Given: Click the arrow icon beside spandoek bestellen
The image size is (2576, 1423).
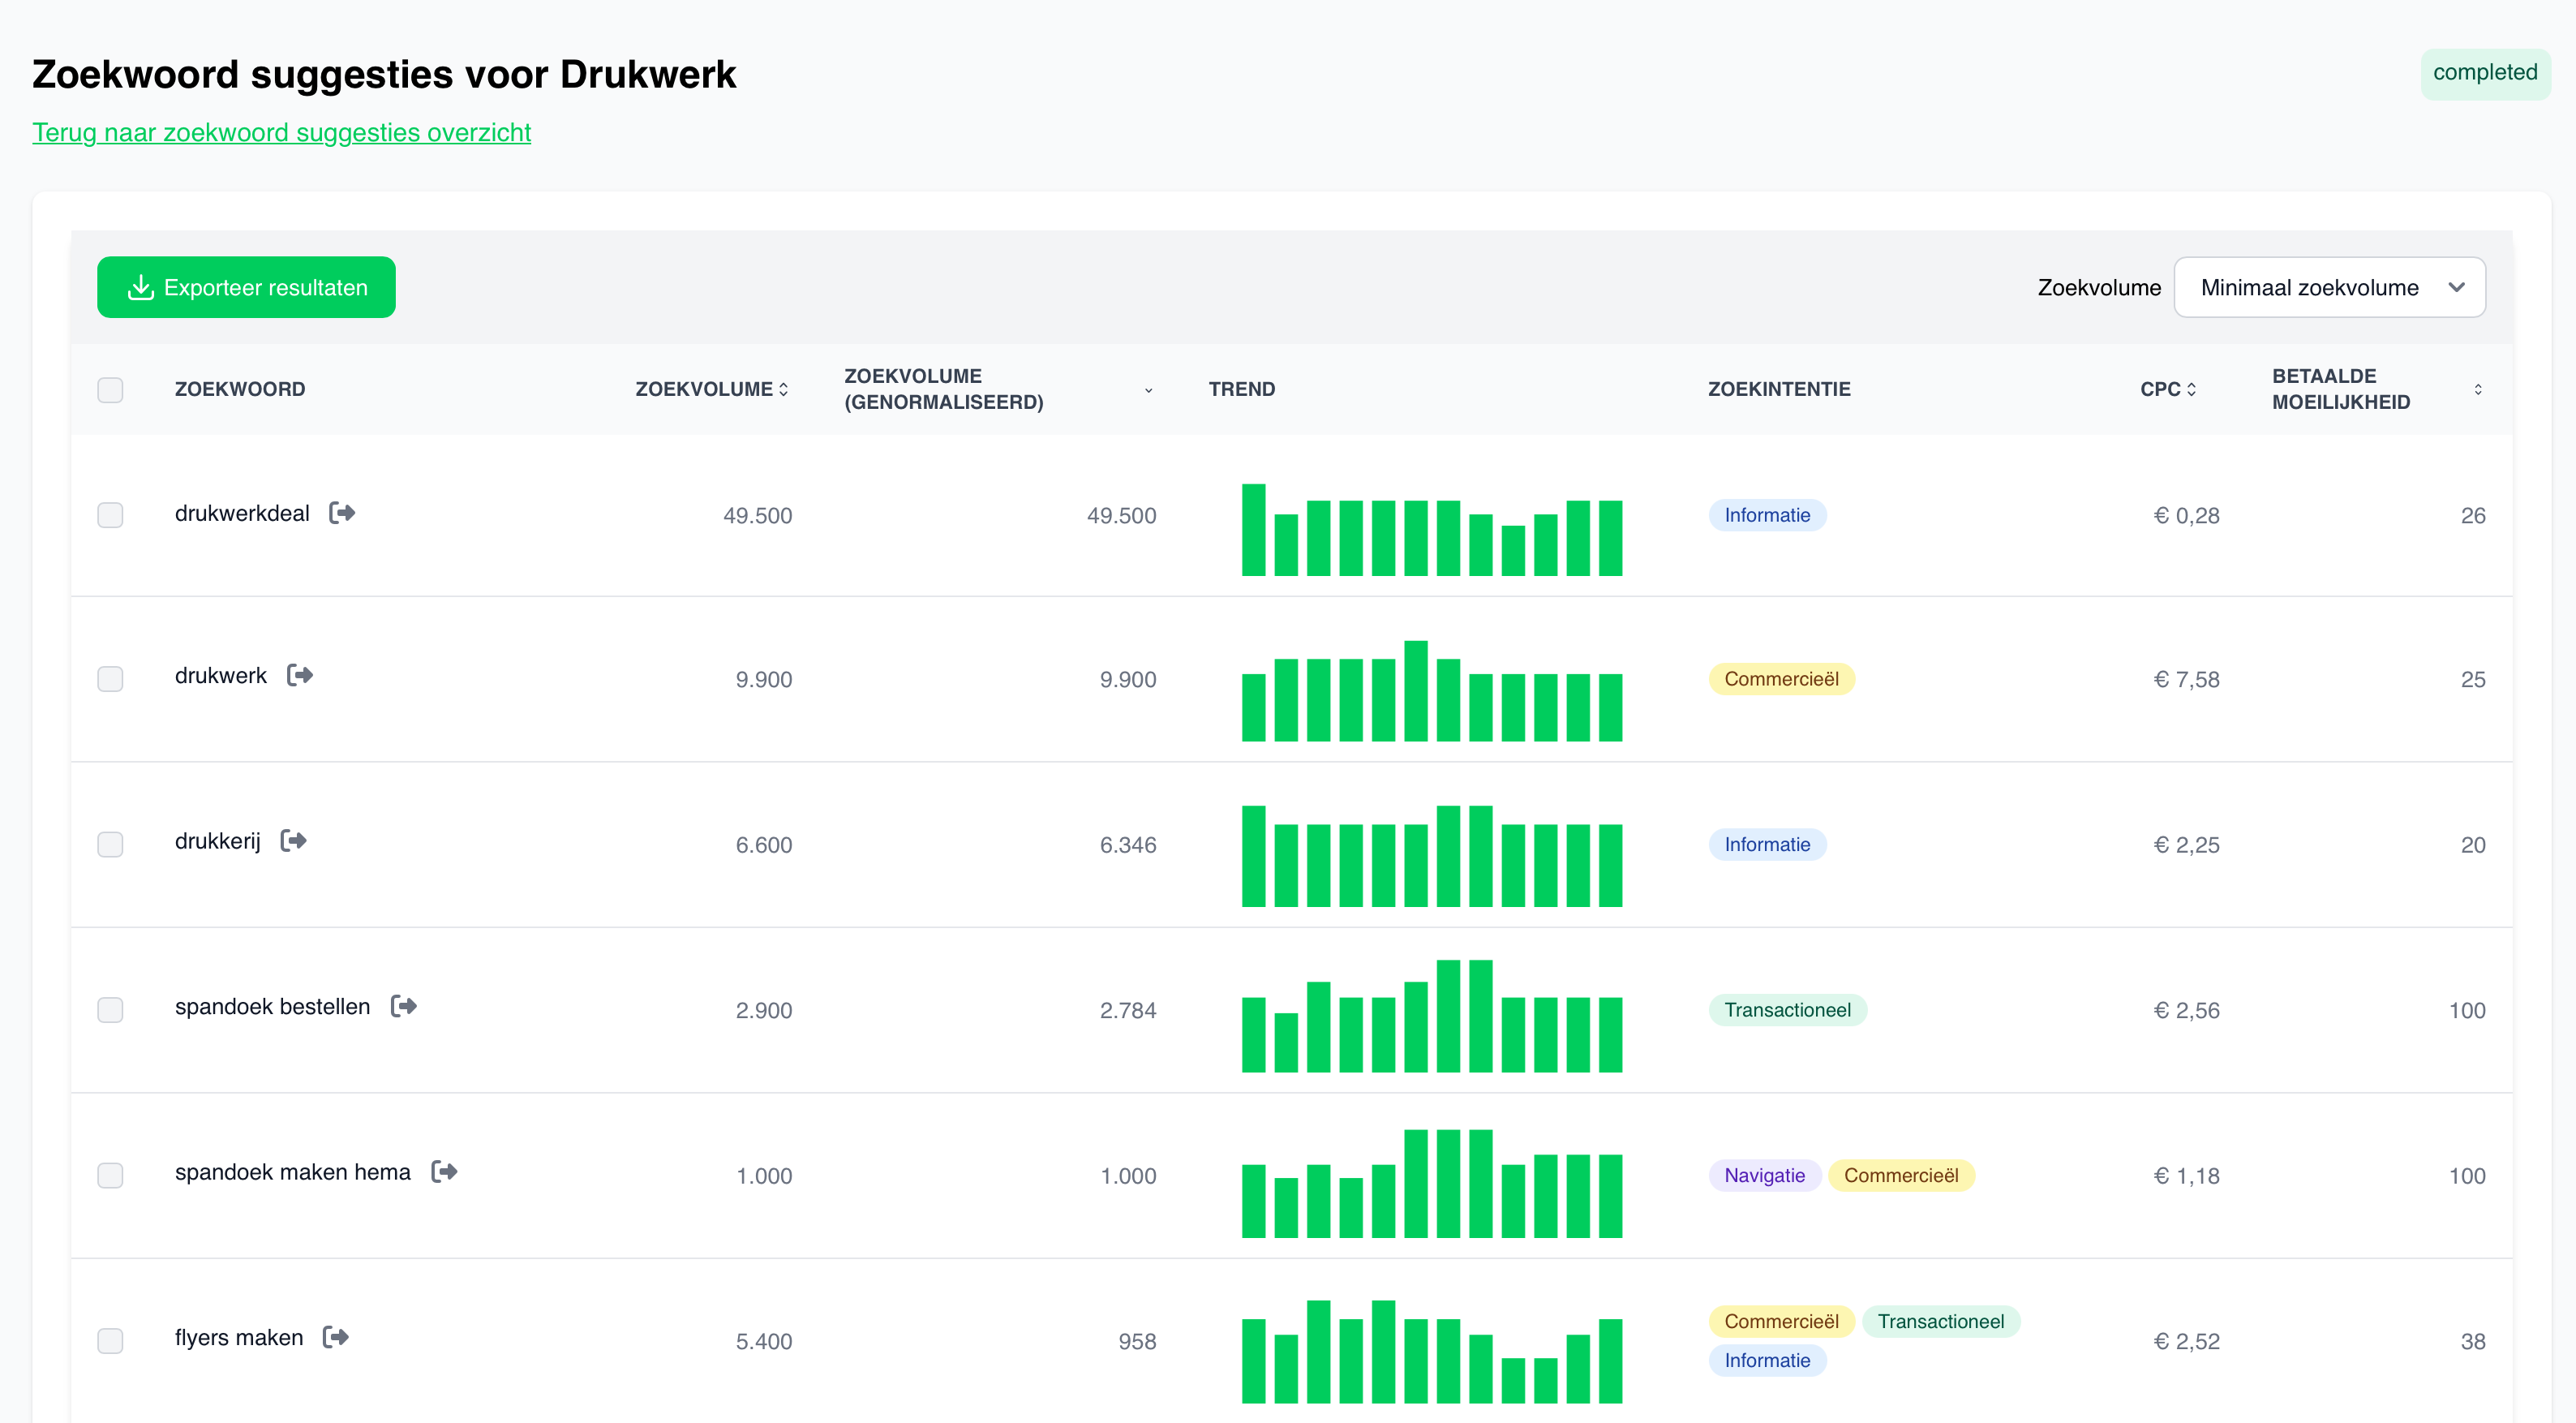Looking at the screenshot, I should pyautogui.click(x=404, y=1006).
